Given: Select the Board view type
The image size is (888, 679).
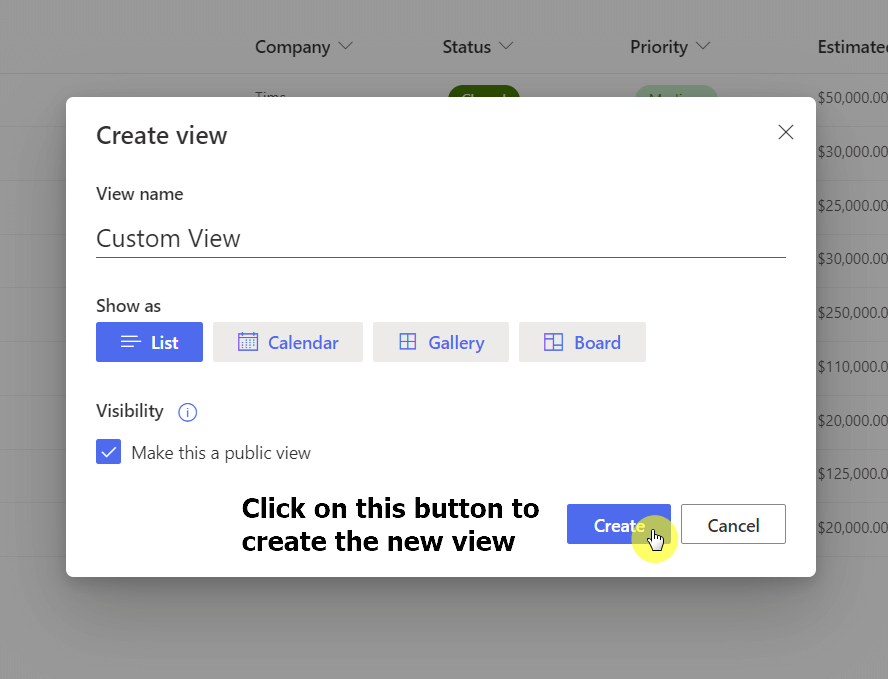Looking at the screenshot, I should click(582, 342).
